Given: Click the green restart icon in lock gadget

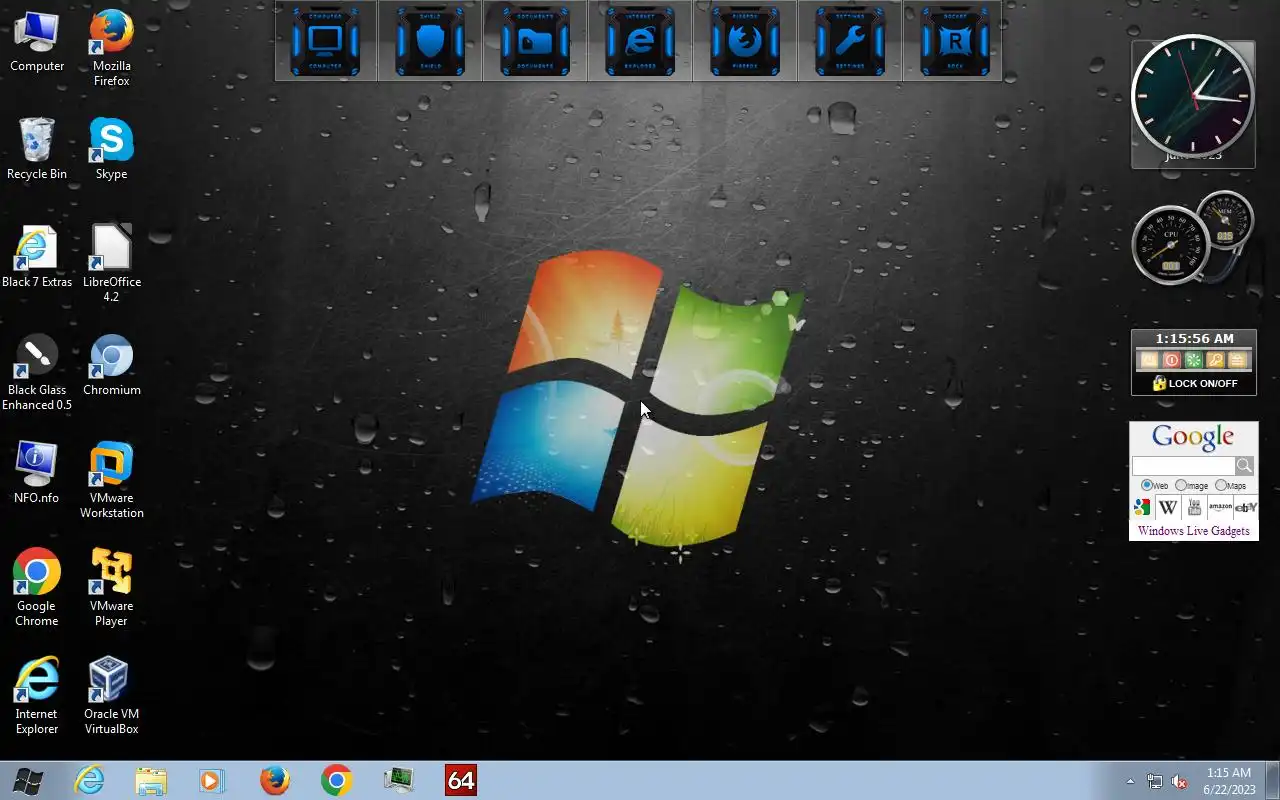Looking at the screenshot, I should coord(1193,360).
